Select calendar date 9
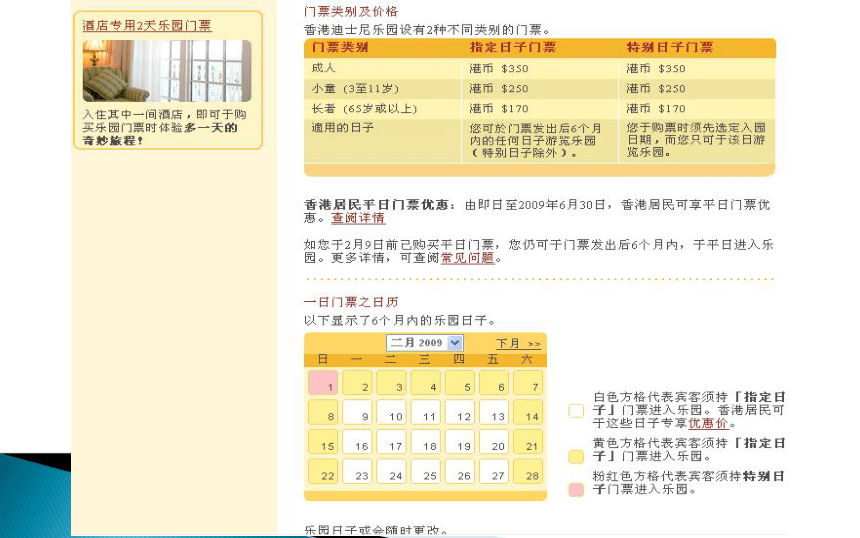The width and height of the screenshot is (860, 538). pyautogui.click(x=357, y=412)
